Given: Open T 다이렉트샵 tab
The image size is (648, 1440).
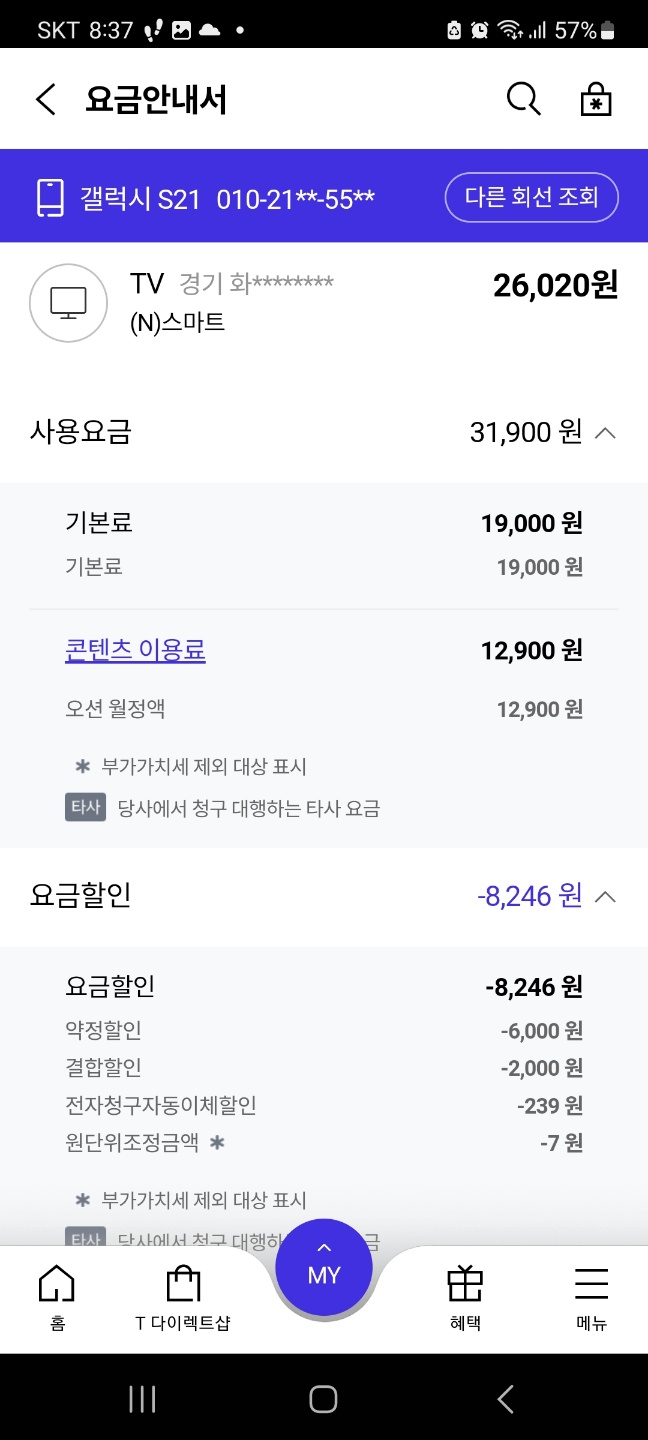Looking at the screenshot, I should 183,1296.
